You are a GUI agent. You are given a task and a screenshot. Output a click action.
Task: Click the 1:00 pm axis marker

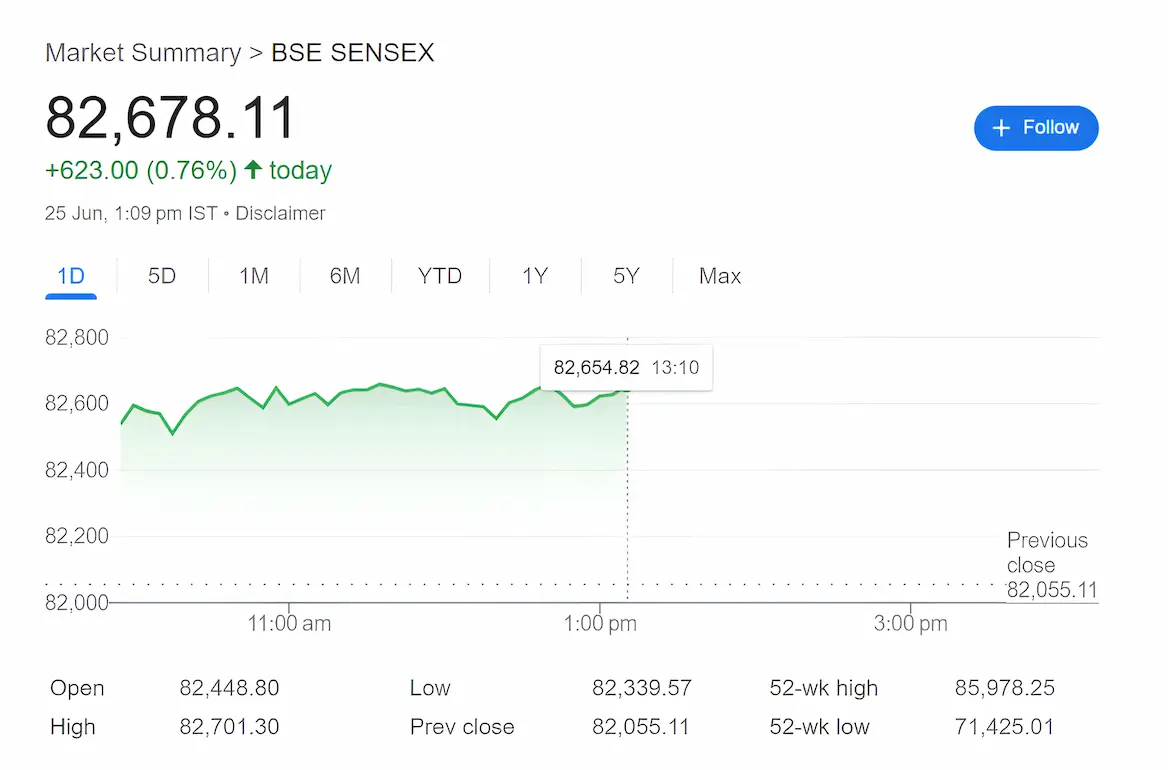pos(600,623)
